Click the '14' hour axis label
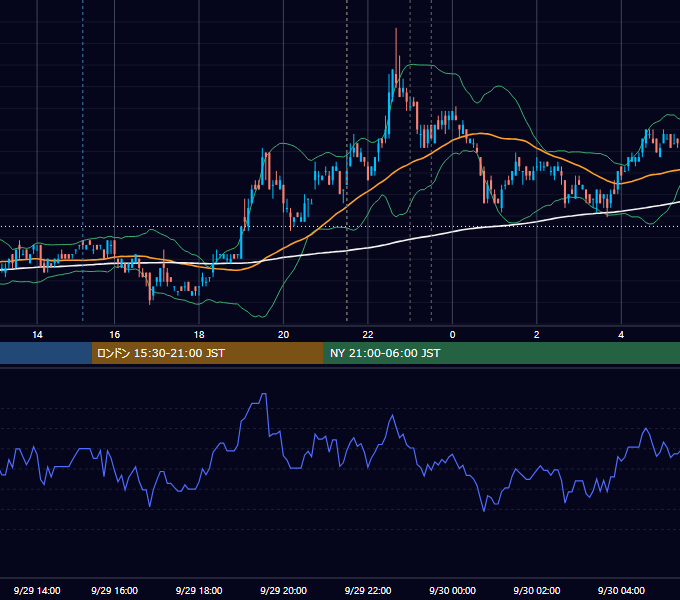Image resolution: width=680 pixels, height=600 pixels. (37, 335)
